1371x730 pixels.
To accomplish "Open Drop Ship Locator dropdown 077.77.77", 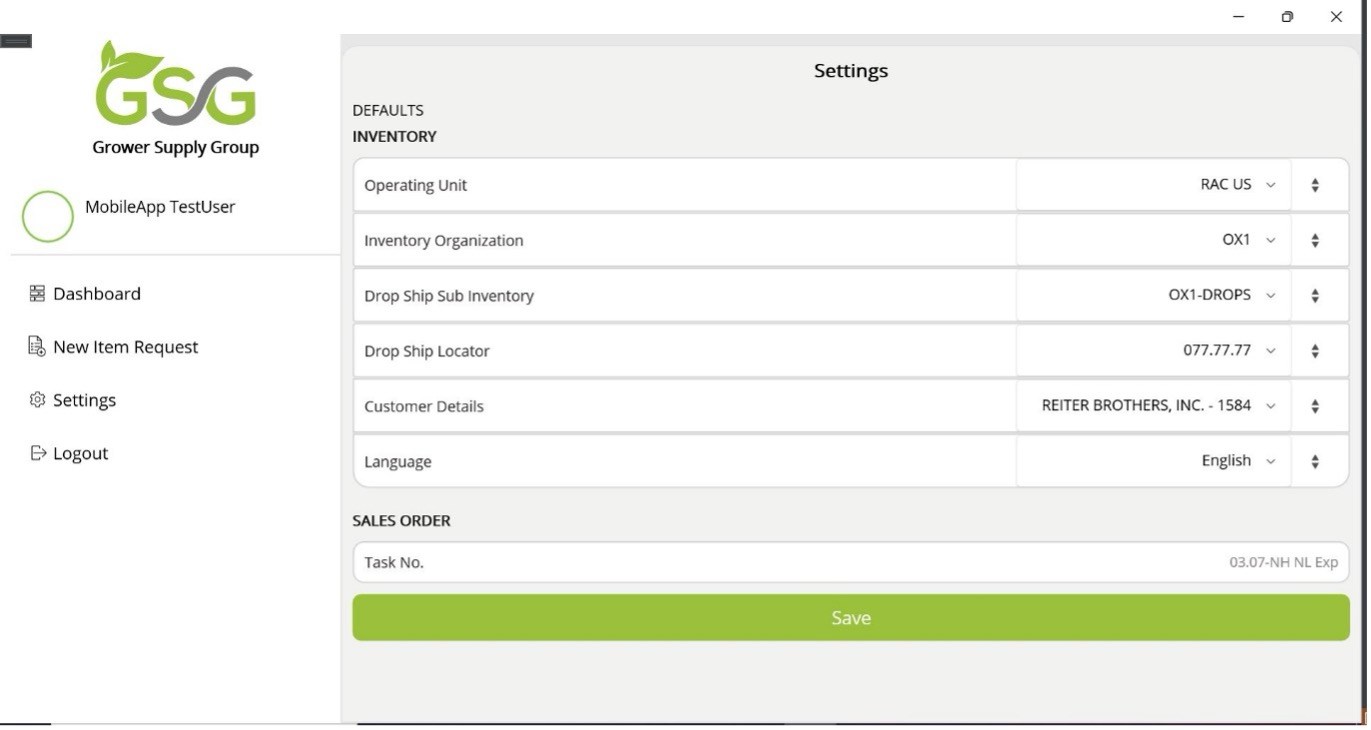I will [x=1153, y=351].
